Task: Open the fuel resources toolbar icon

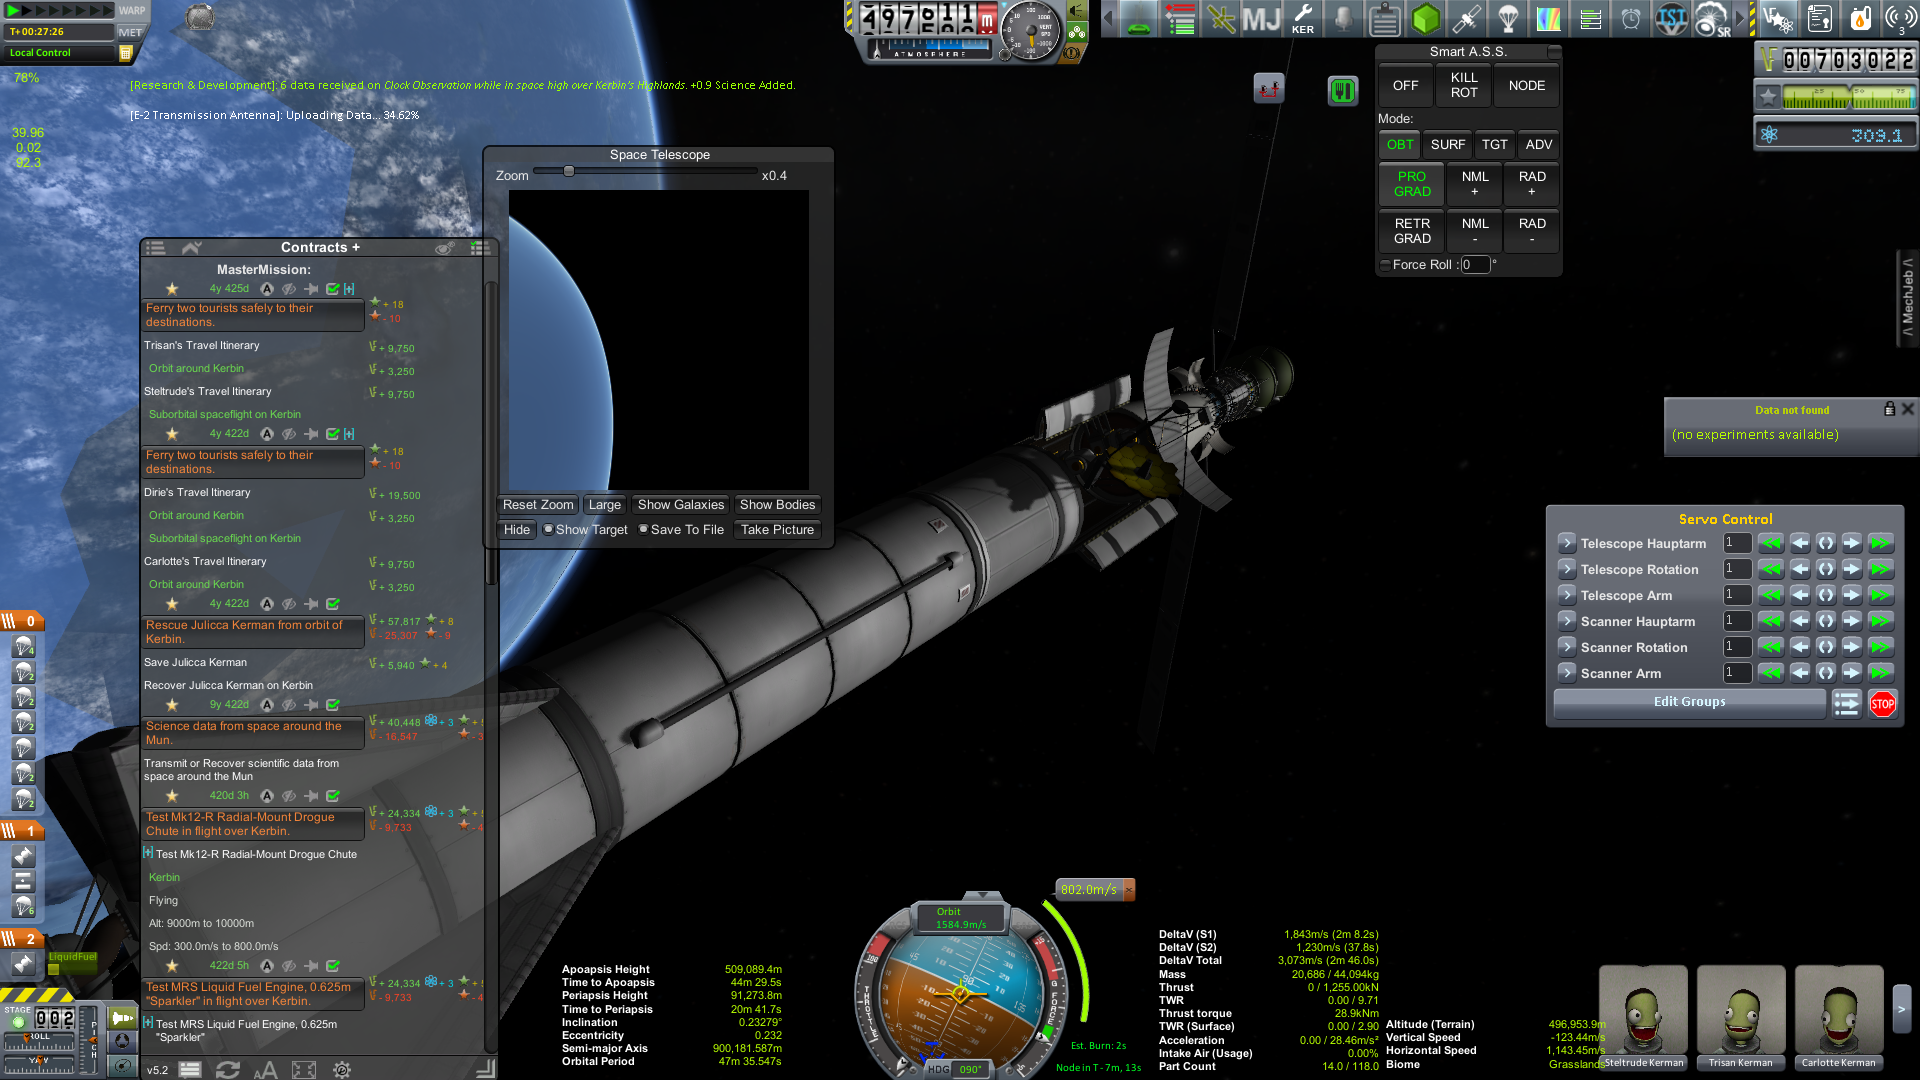Action: (x=1860, y=18)
